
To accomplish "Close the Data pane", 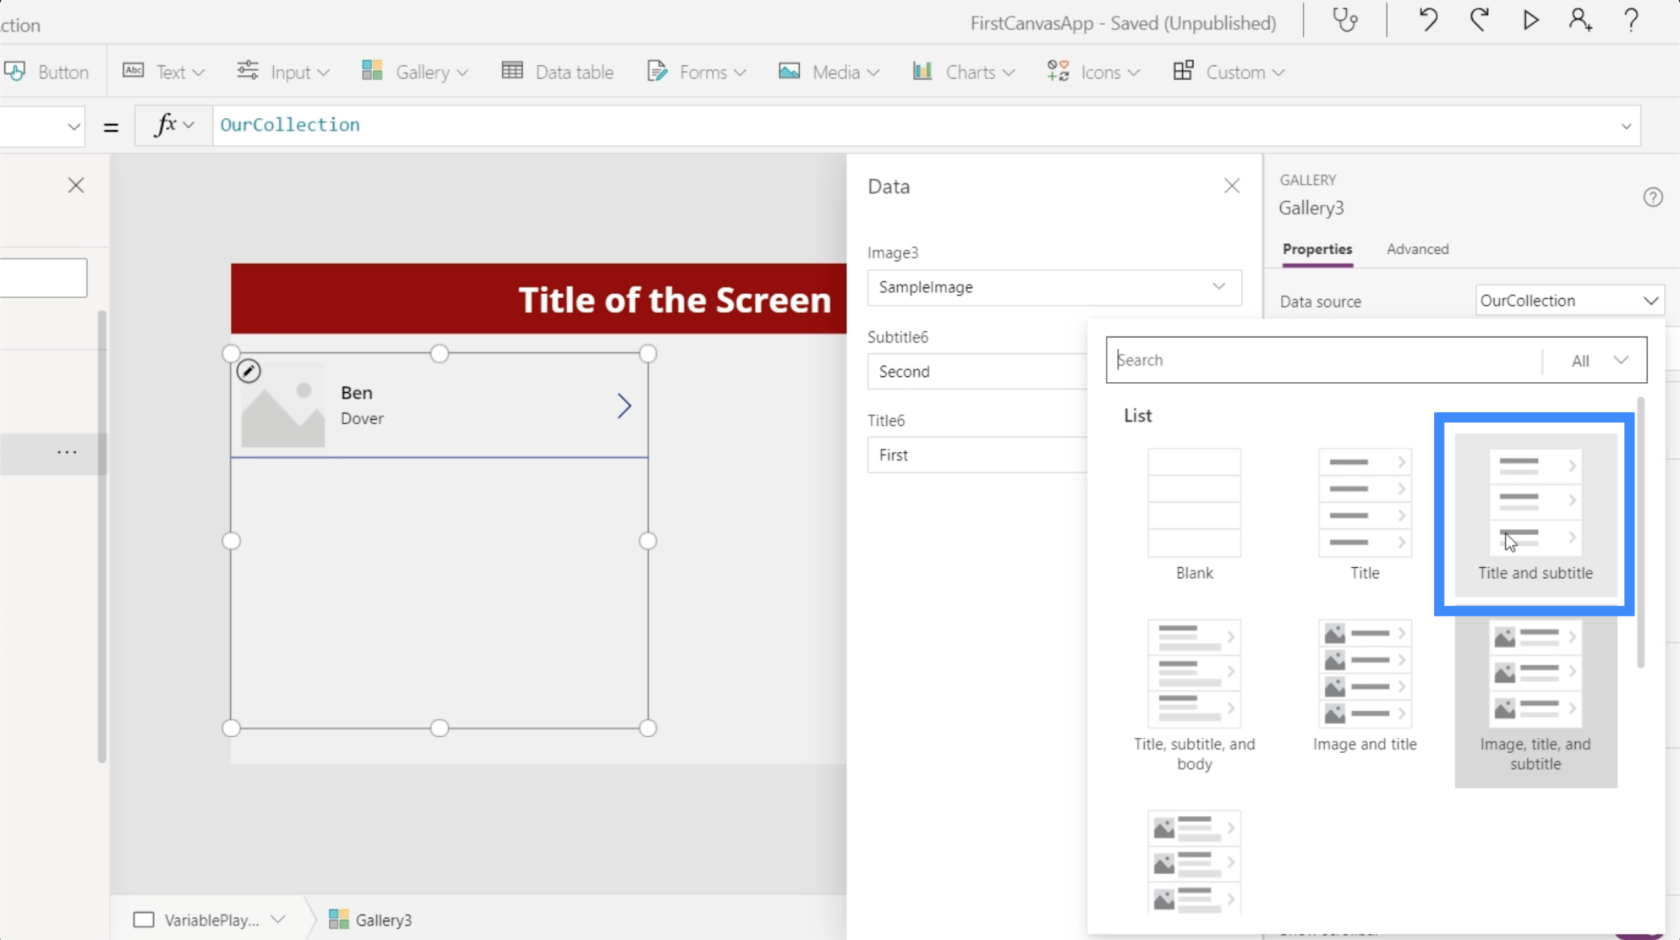I will tap(1232, 186).
